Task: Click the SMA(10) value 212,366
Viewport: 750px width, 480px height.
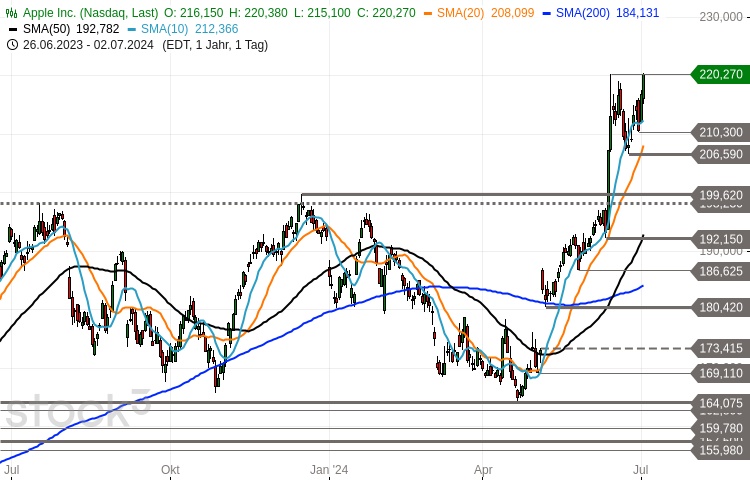Action: coord(216,29)
